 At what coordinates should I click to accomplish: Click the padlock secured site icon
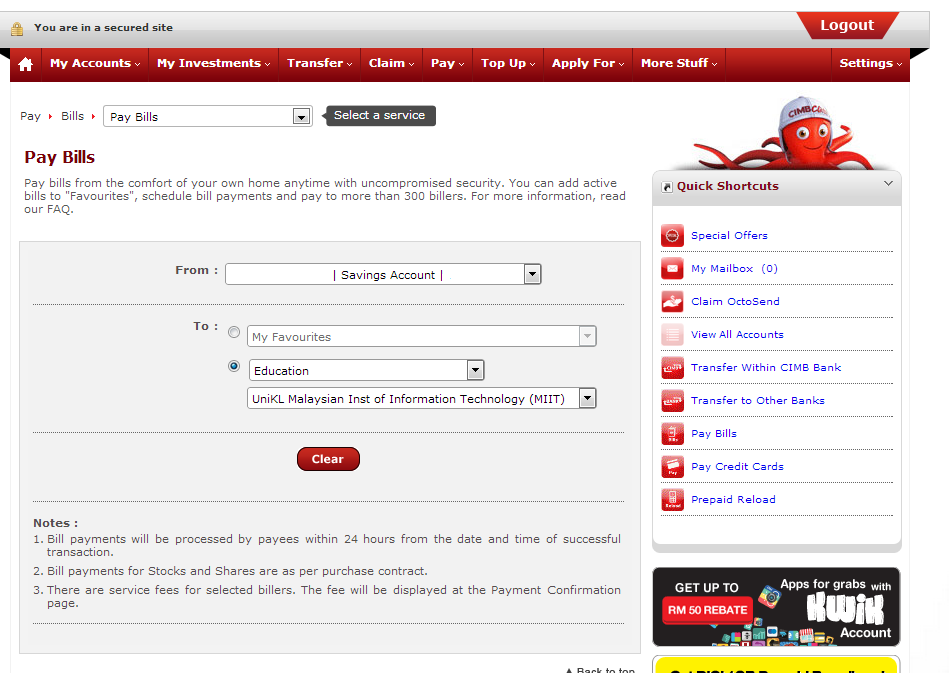tap(17, 28)
